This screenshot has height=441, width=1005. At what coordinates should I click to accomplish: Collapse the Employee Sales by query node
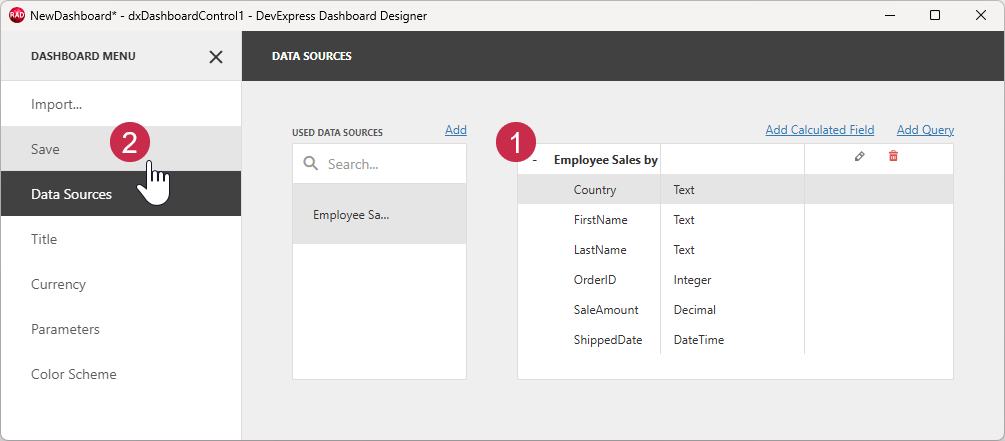tap(535, 160)
